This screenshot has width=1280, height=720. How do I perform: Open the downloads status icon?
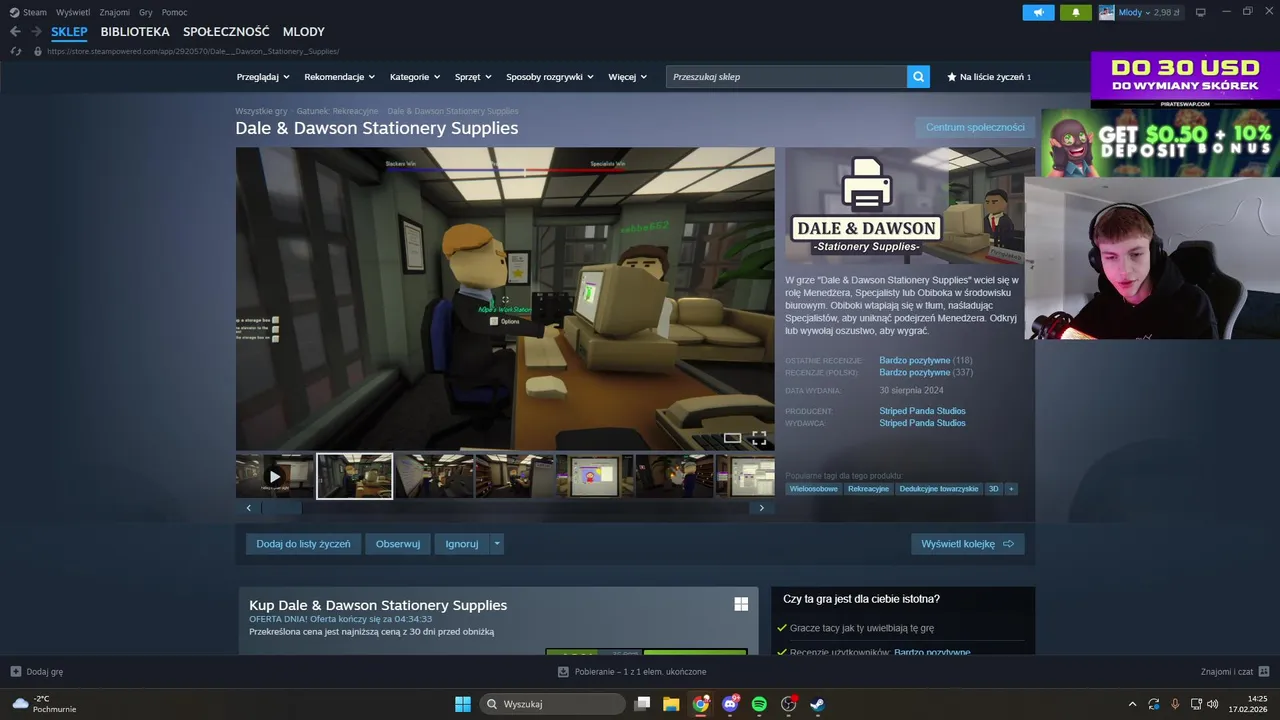(563, 672)
